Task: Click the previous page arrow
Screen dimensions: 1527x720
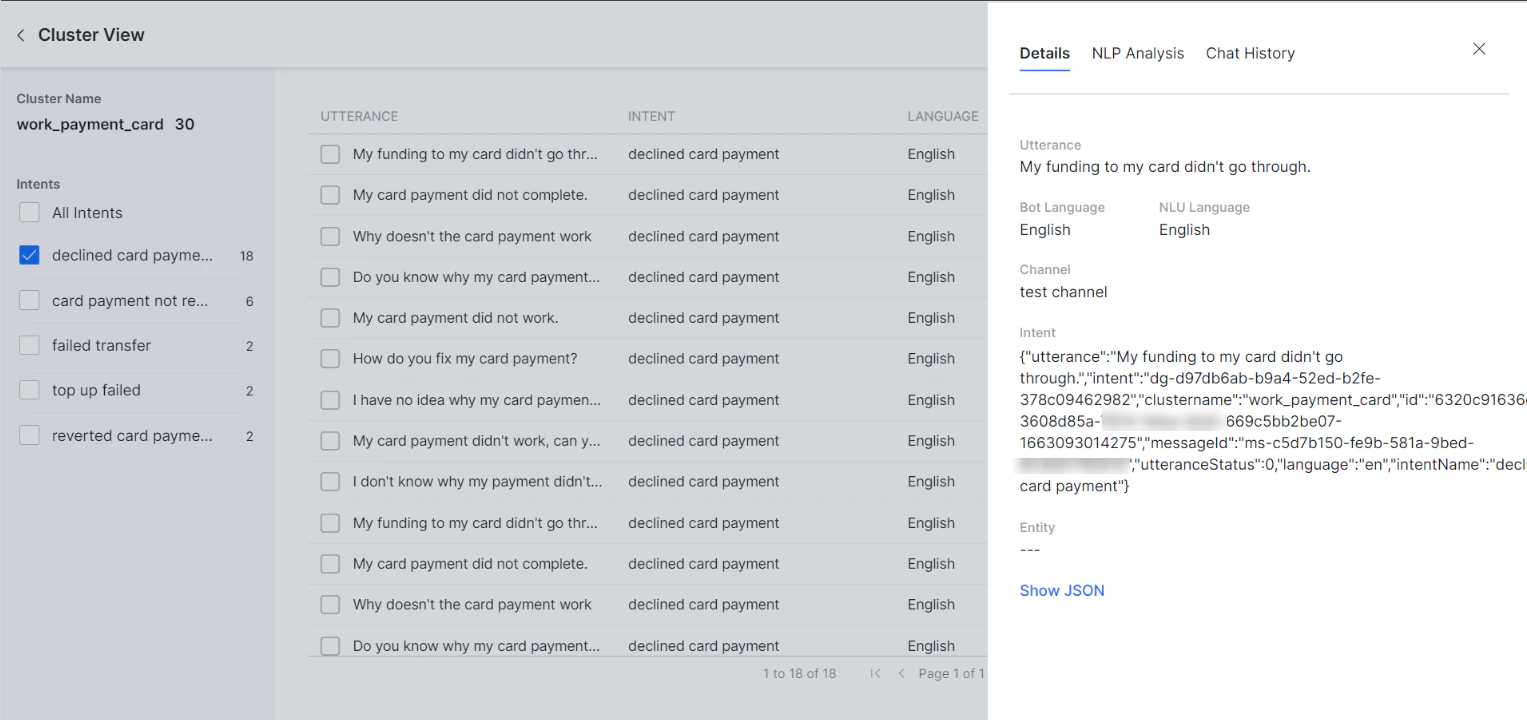Action: click(901, 673)
